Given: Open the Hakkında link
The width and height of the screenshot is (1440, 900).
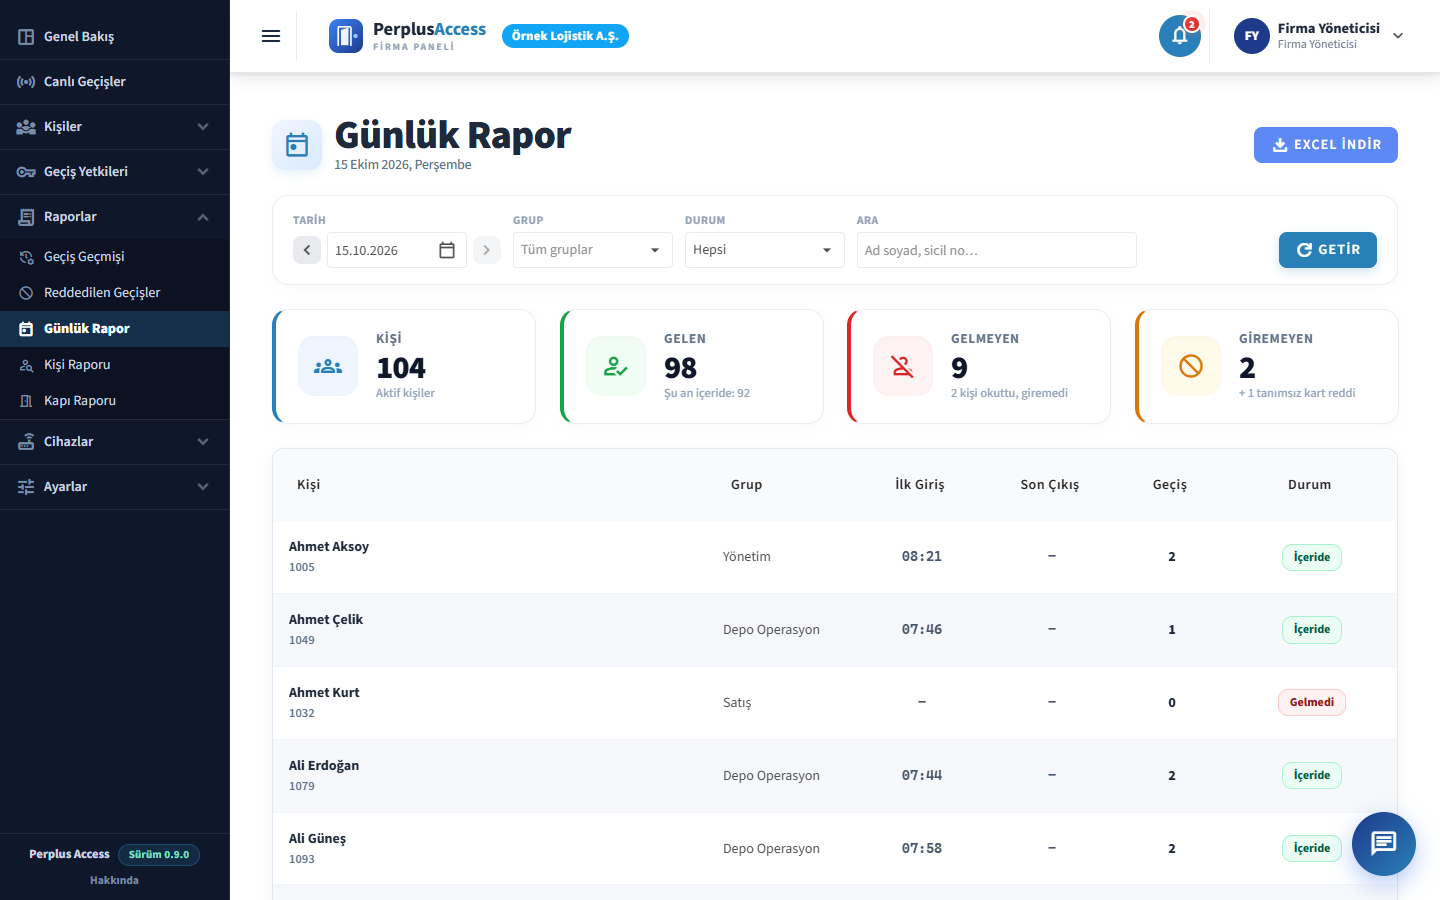Looking at the screenshot, I should [x=114, y=881].
